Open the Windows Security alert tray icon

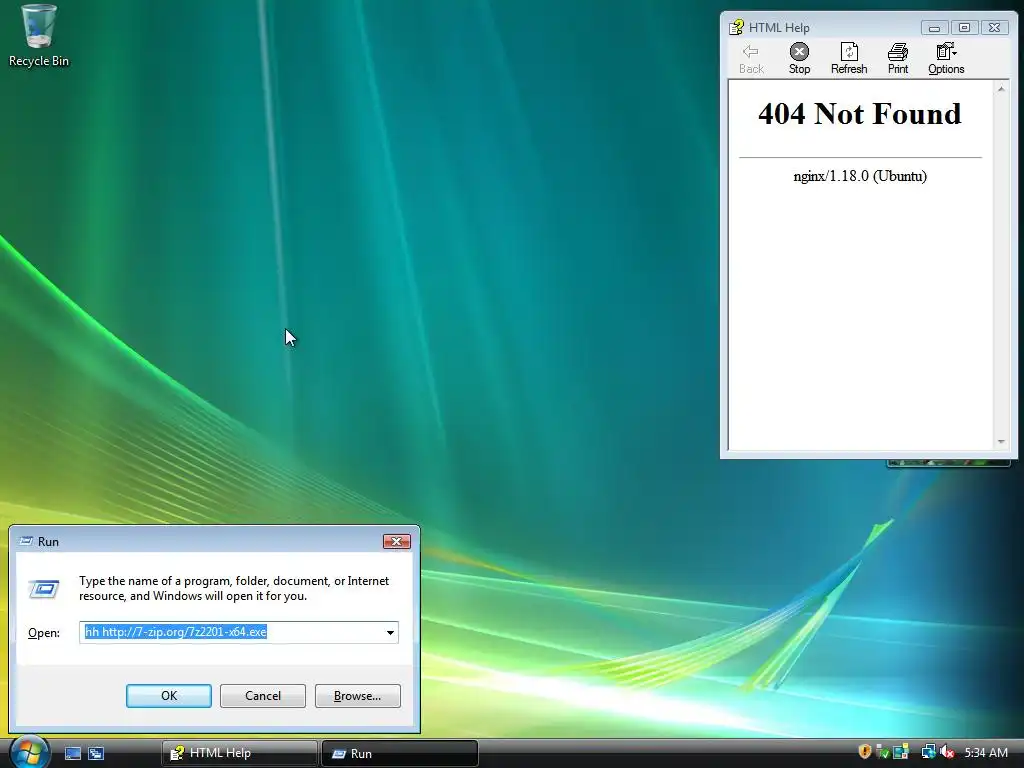865,752
